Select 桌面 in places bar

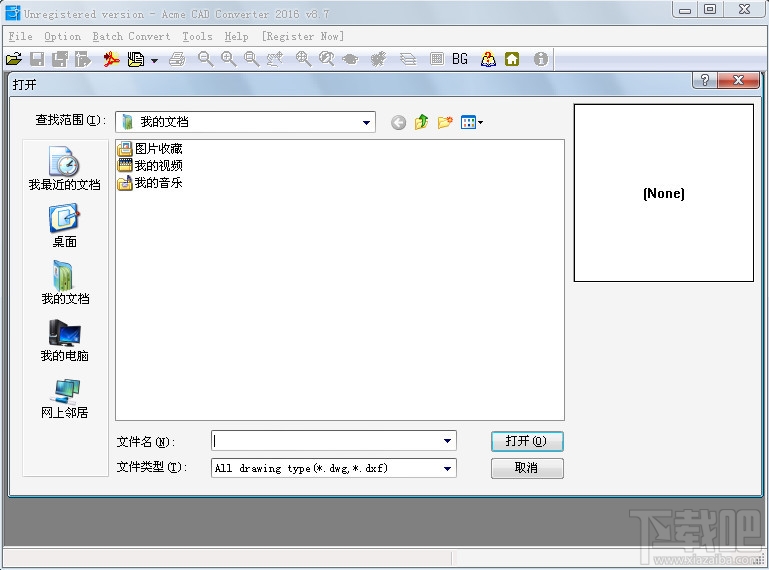(64, 226)
